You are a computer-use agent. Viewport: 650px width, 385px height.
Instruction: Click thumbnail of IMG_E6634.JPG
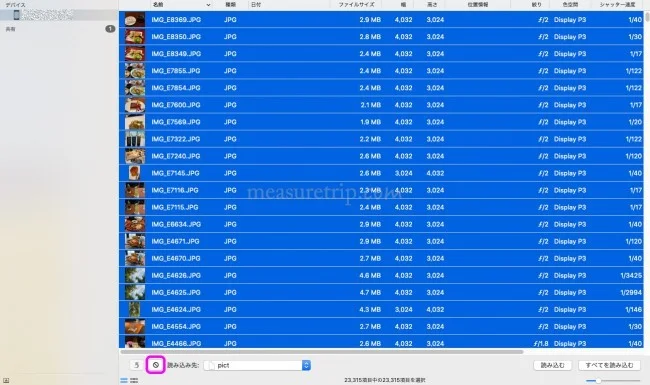coord(135,224)
